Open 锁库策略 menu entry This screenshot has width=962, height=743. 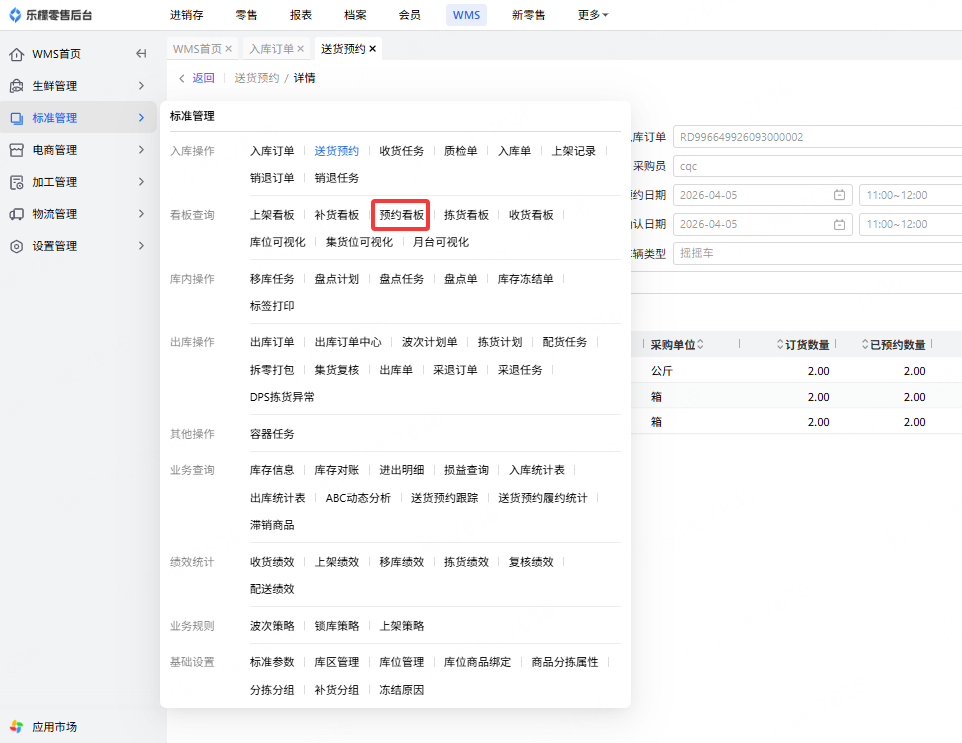tap(336, 626)
